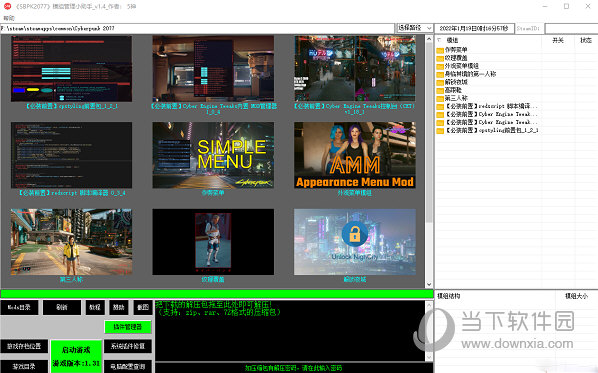Click the 赞助 button
This screenshot has height=373, width=598.
pos(119,307)
